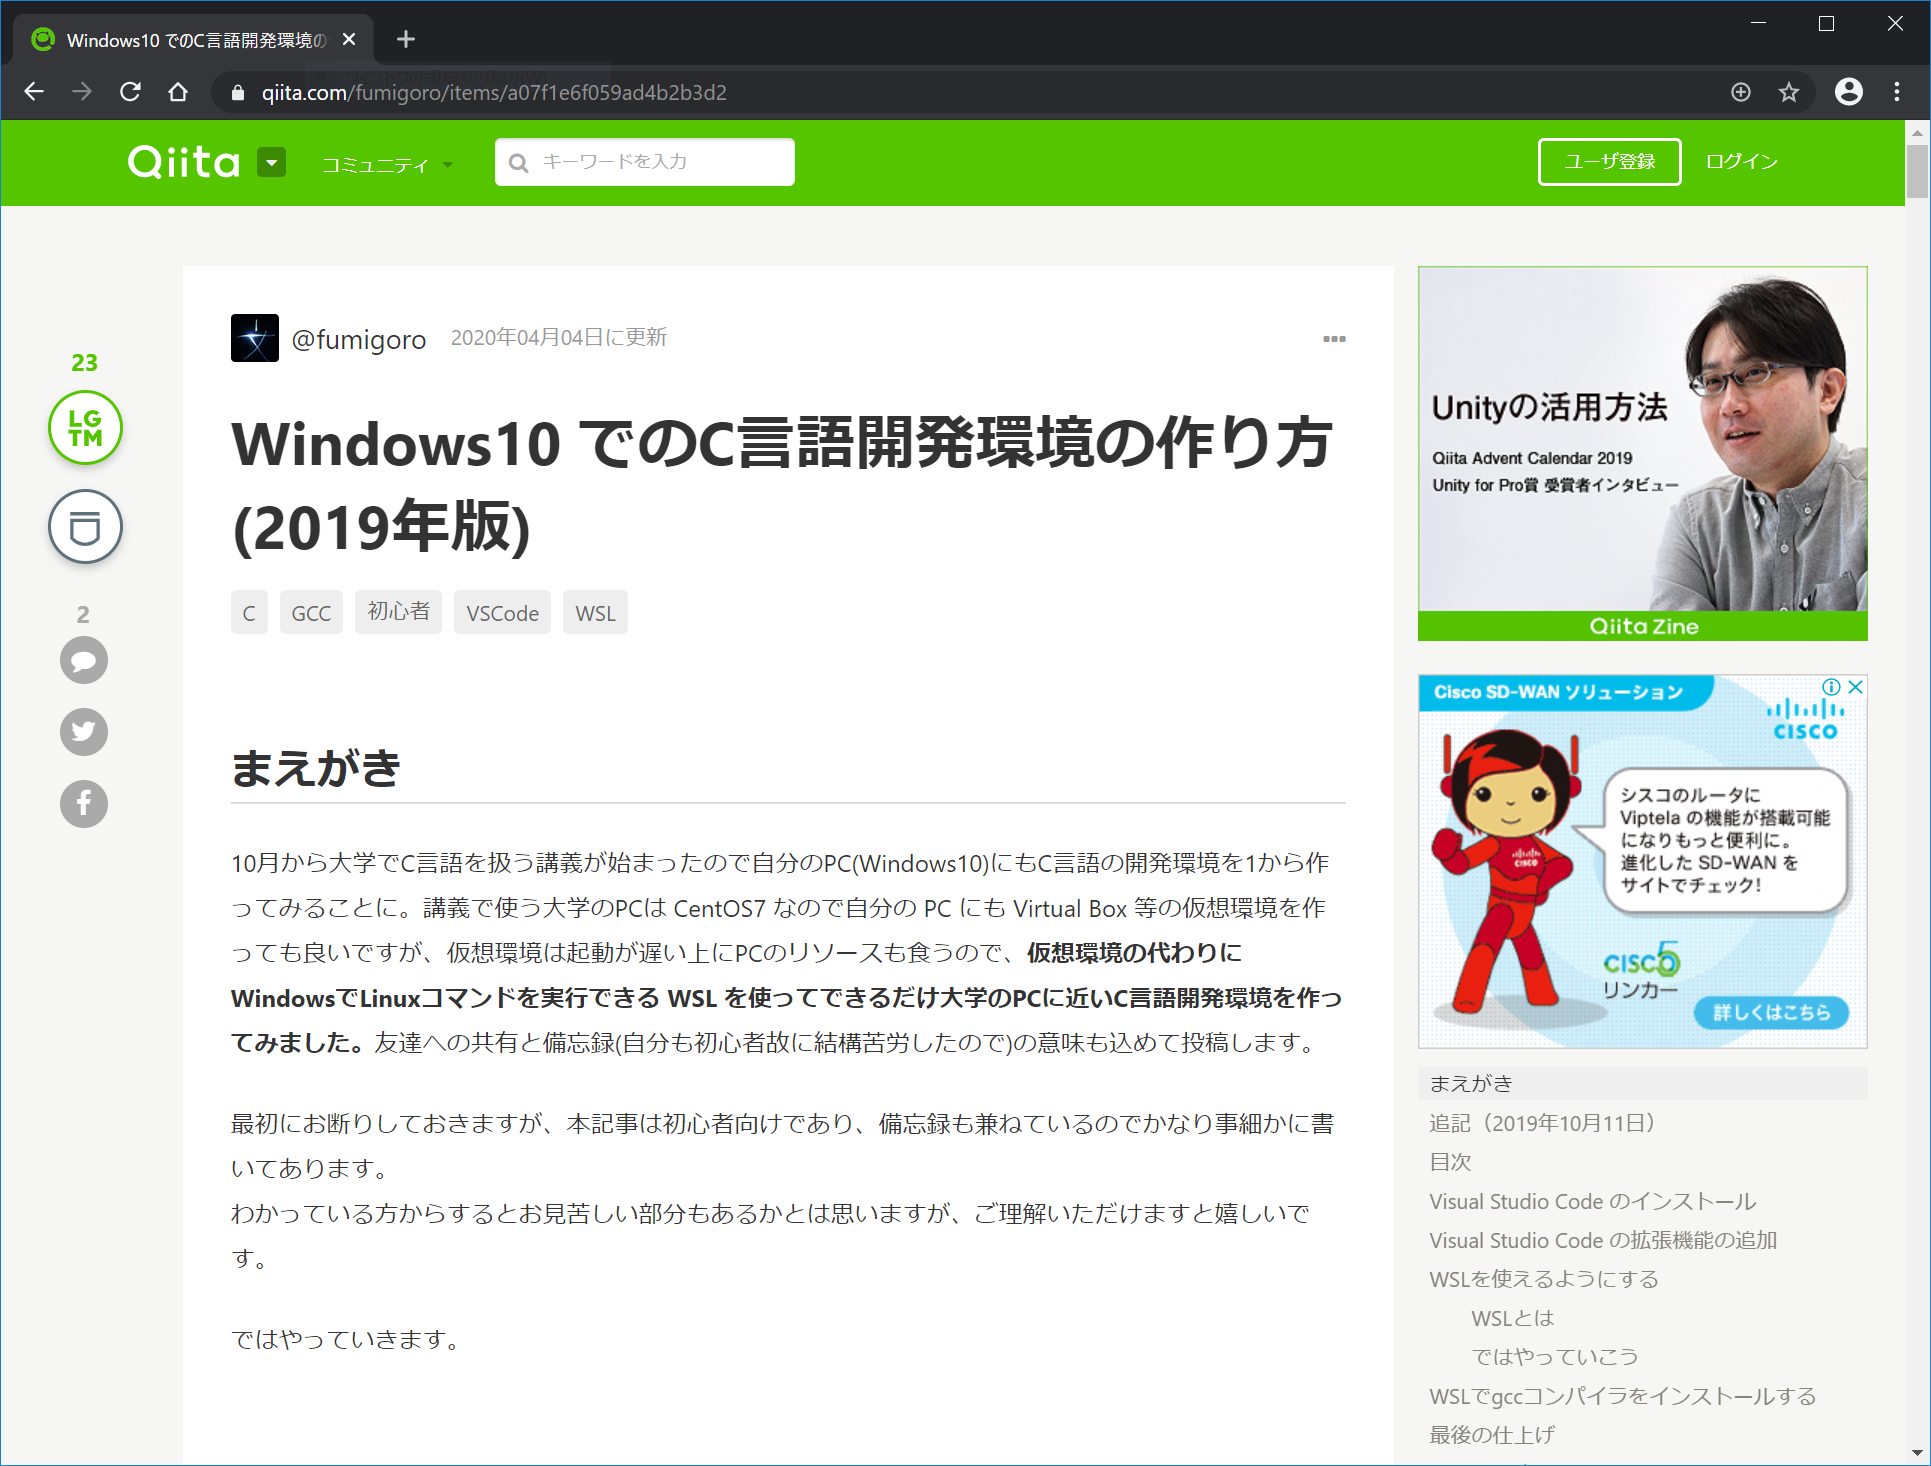
Task: Open the 目次 entry in the sidebar contents
Action: [x=1450, y=1162]
